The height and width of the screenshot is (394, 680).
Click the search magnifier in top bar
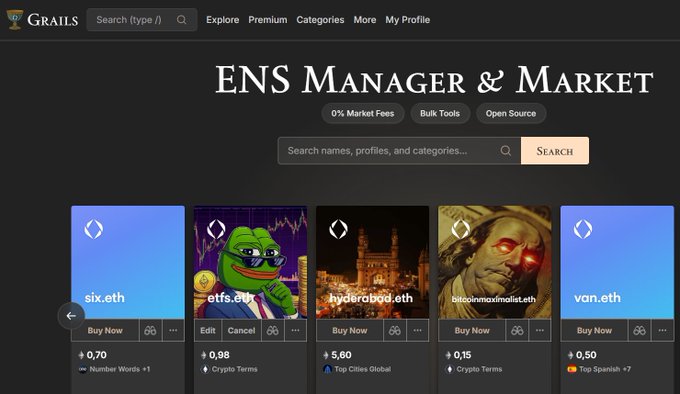click(182, 20)
